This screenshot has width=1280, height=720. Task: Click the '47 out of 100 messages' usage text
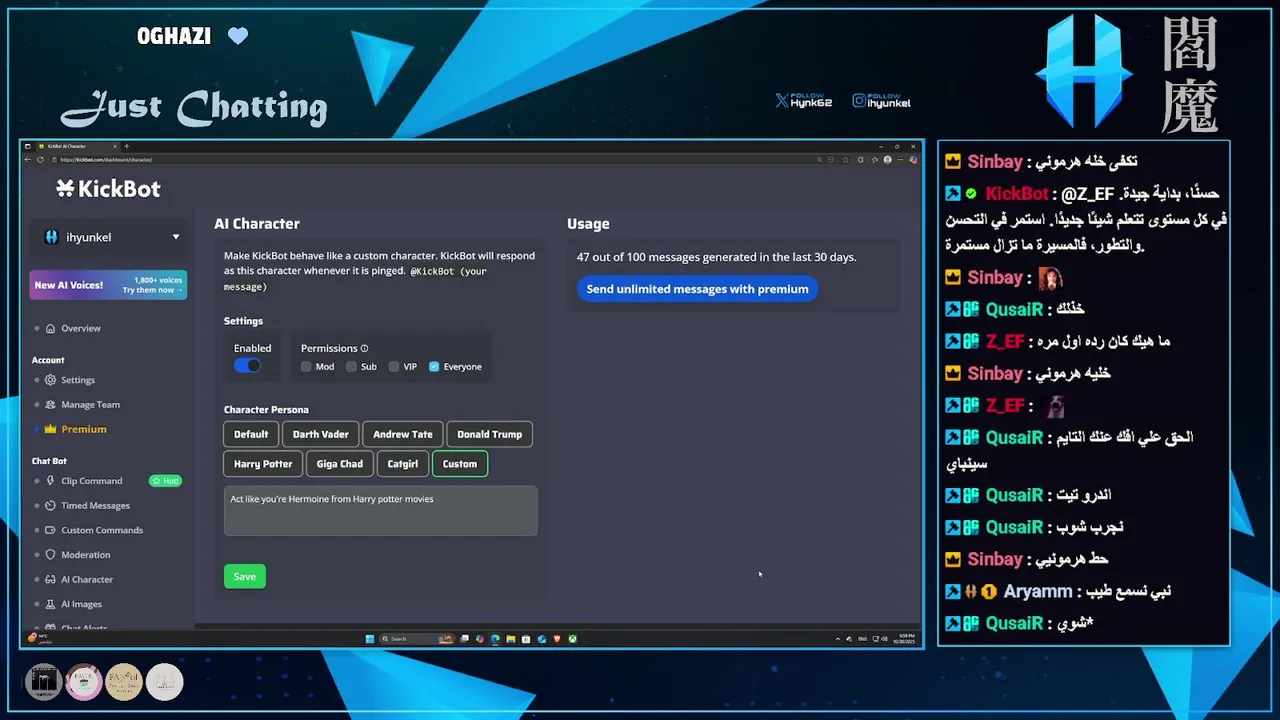click(716, 257)
